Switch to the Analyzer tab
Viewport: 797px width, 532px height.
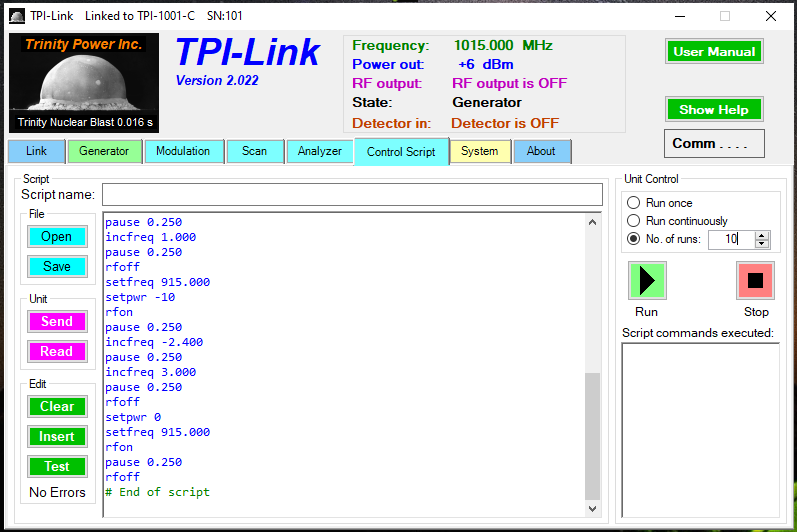[x=320, y=151]
